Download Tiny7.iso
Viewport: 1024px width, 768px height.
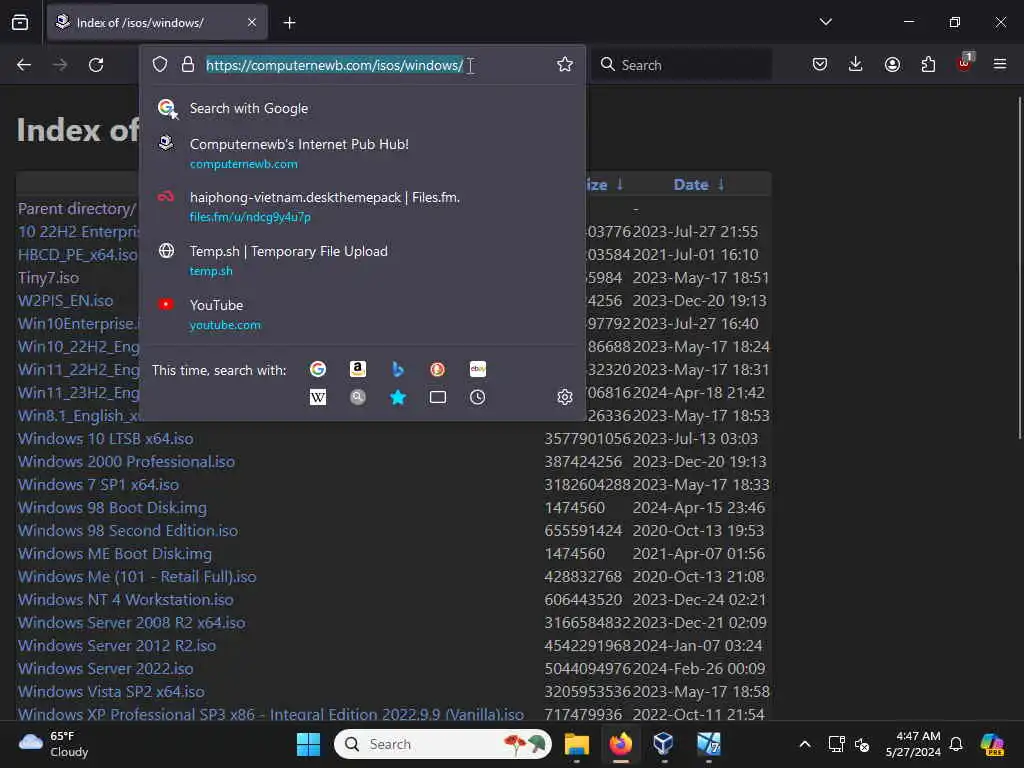(48, 278)
